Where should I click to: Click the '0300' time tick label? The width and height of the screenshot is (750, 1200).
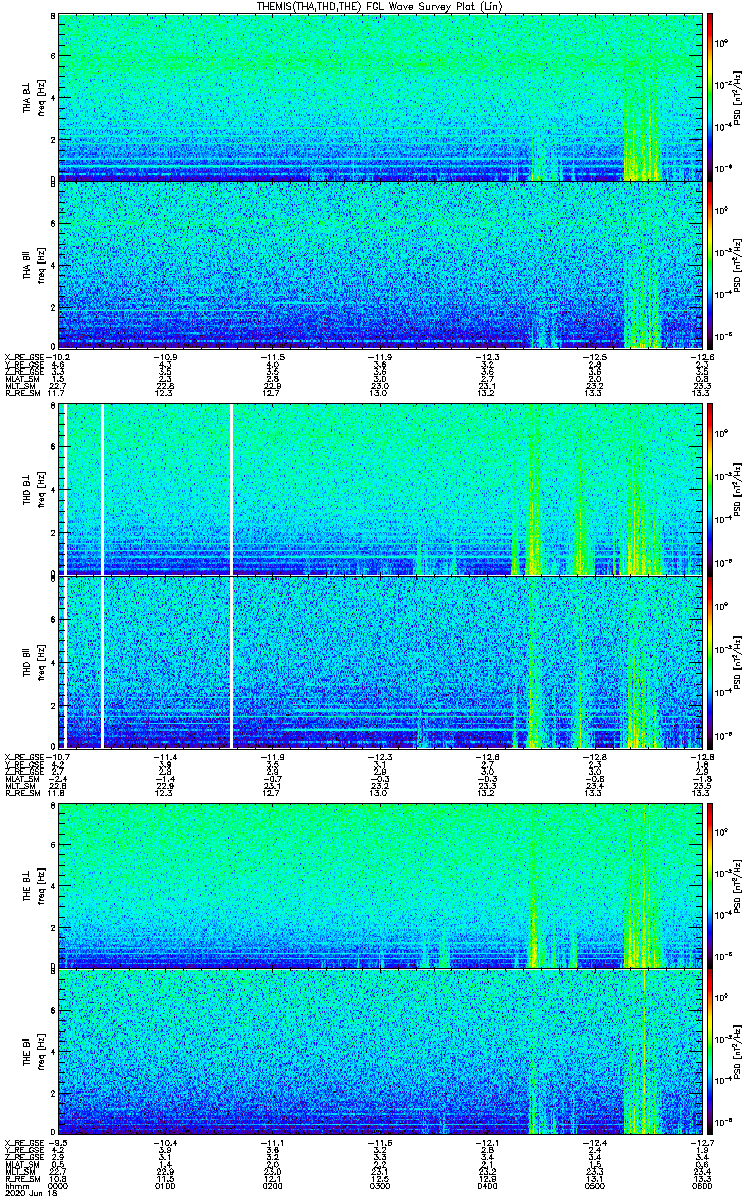tap(380, 1187)
